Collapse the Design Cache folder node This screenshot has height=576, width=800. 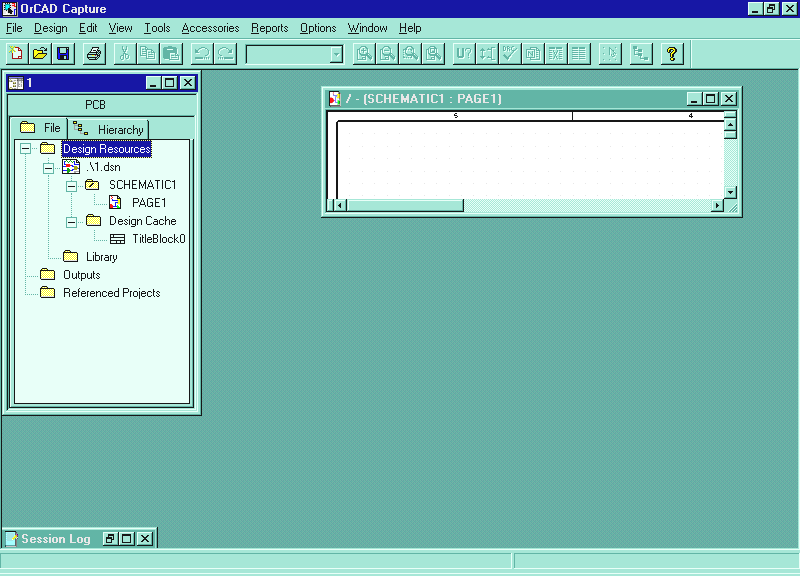71,221
